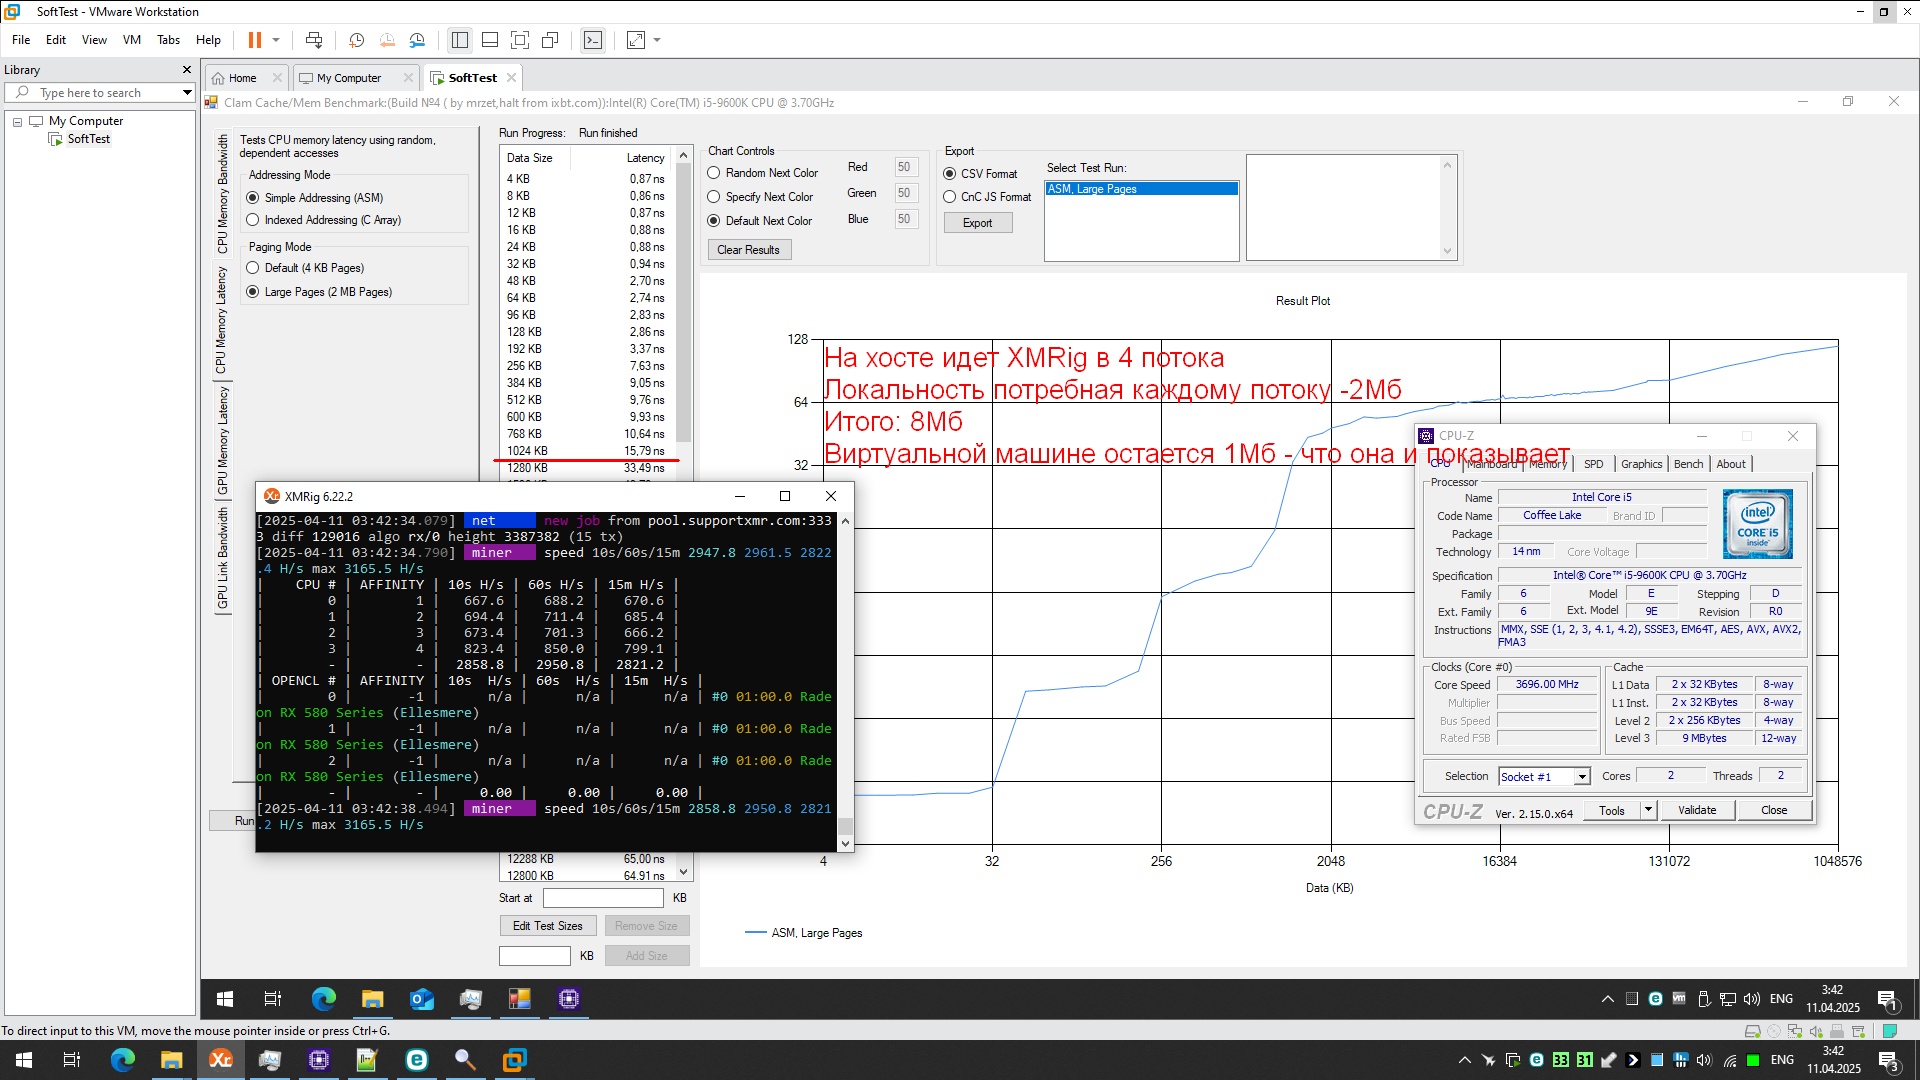
Task: Open the power options dropdown arrow beside pause
Action: [x=276, y=40]
